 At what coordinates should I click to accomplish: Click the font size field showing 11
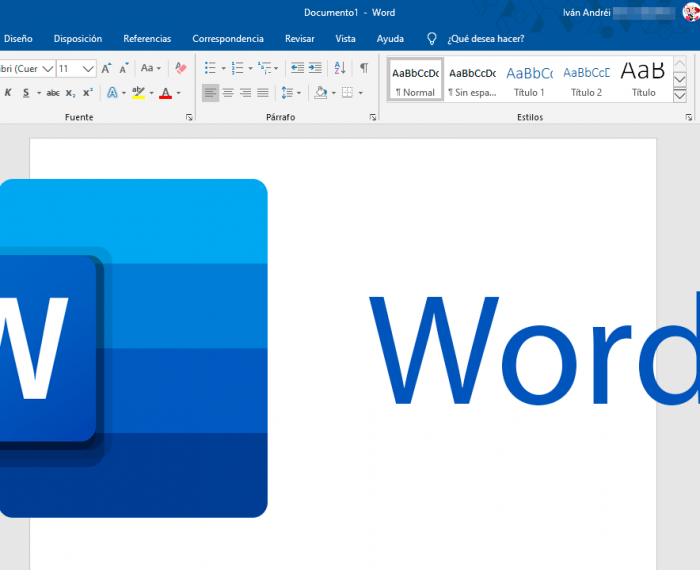[x=69, y=69]
